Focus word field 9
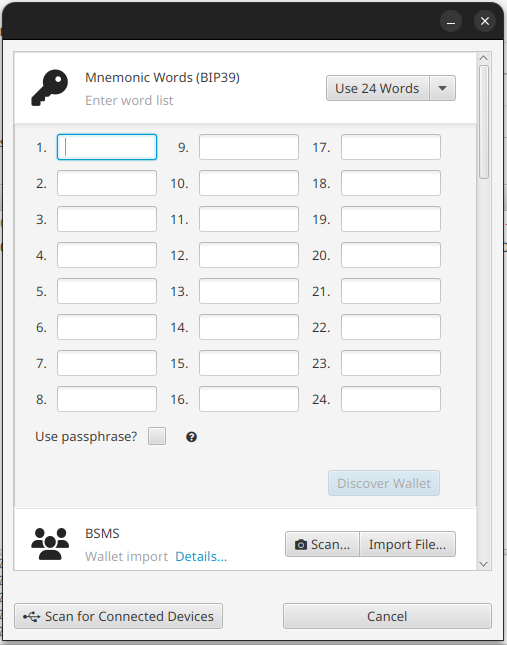Viewport: 507px width, 645px height. (x=249, y=147)
